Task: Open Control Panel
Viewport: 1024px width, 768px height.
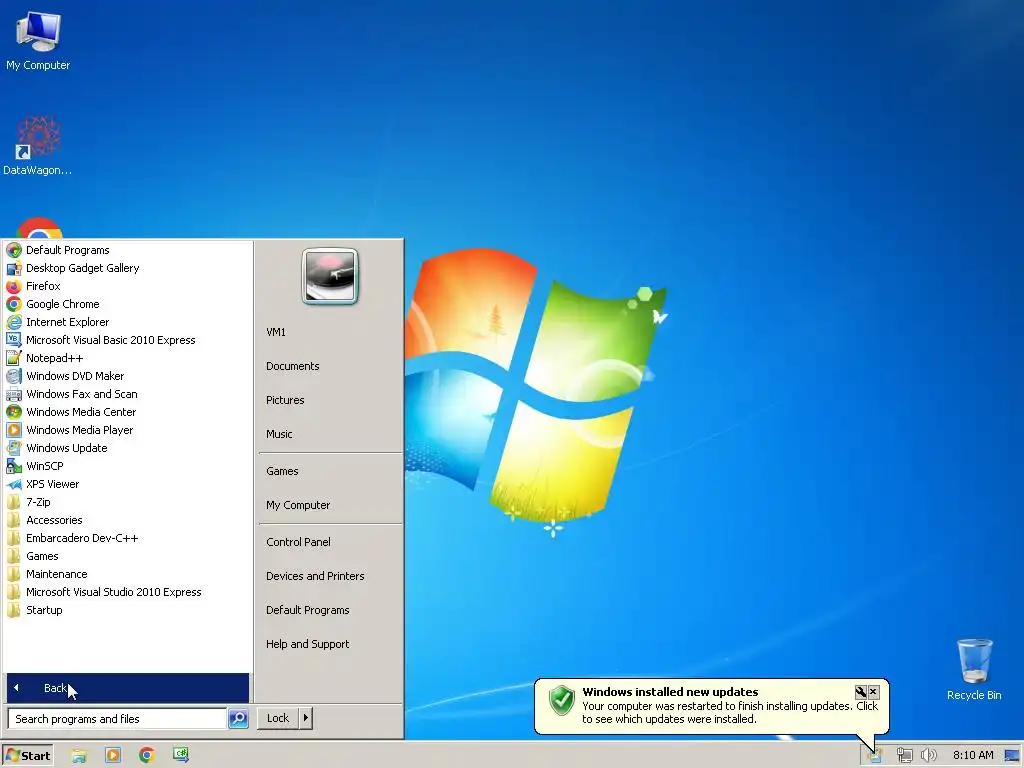Action: pos(298,542)
